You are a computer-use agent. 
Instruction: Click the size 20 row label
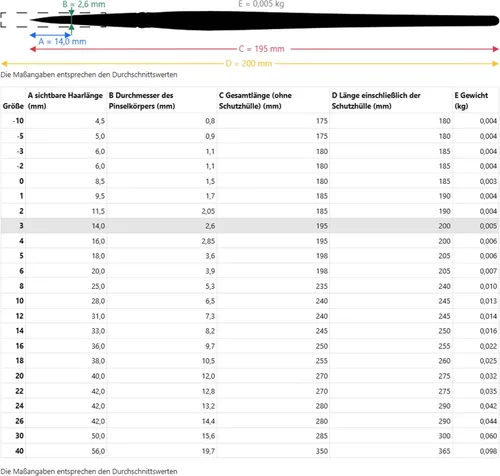click(19, 376)
